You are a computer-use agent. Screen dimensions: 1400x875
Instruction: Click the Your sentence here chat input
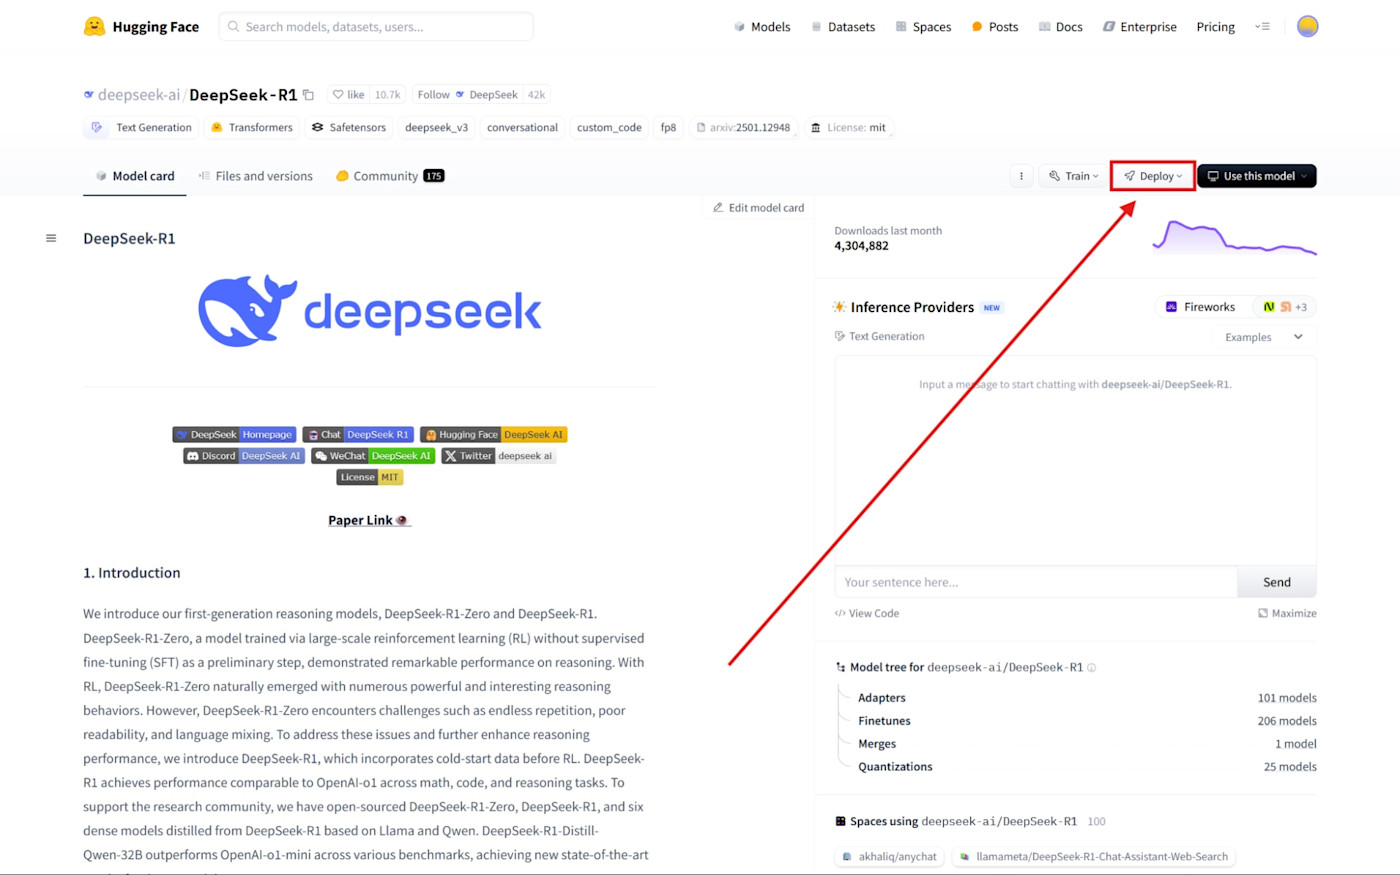[1036, 582]
